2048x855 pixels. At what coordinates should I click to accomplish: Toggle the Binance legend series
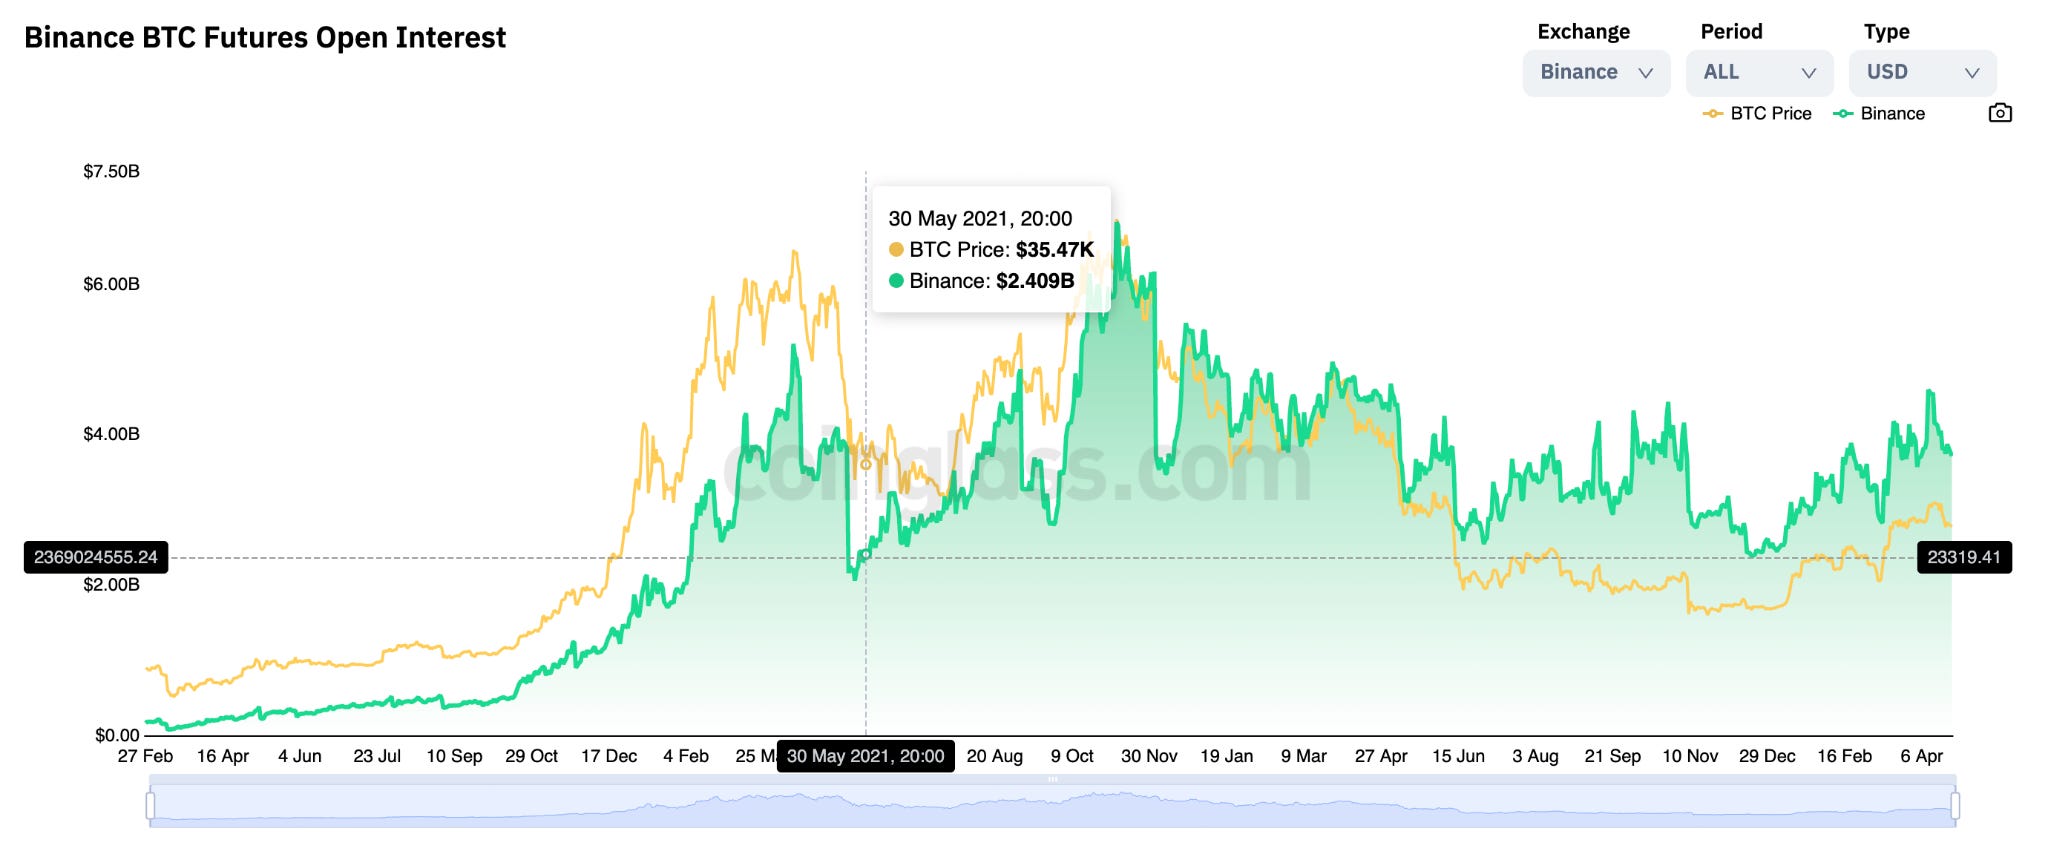pos(1879,114)
